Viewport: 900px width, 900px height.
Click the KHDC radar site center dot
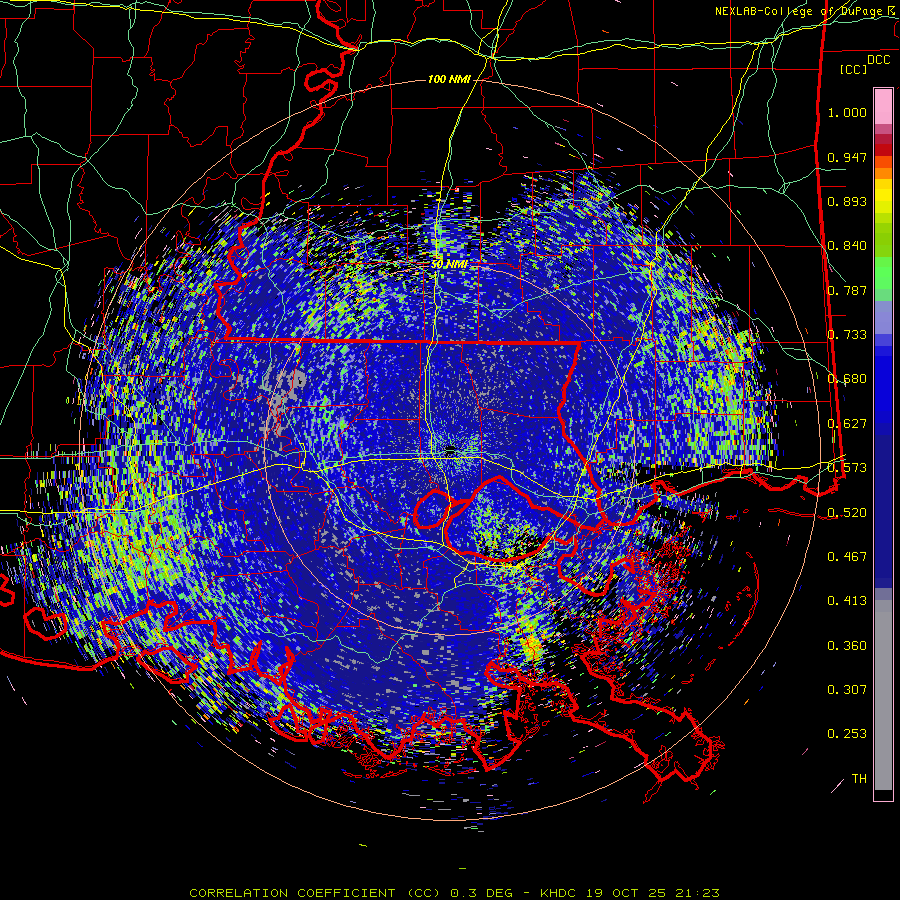coord(451,449)
